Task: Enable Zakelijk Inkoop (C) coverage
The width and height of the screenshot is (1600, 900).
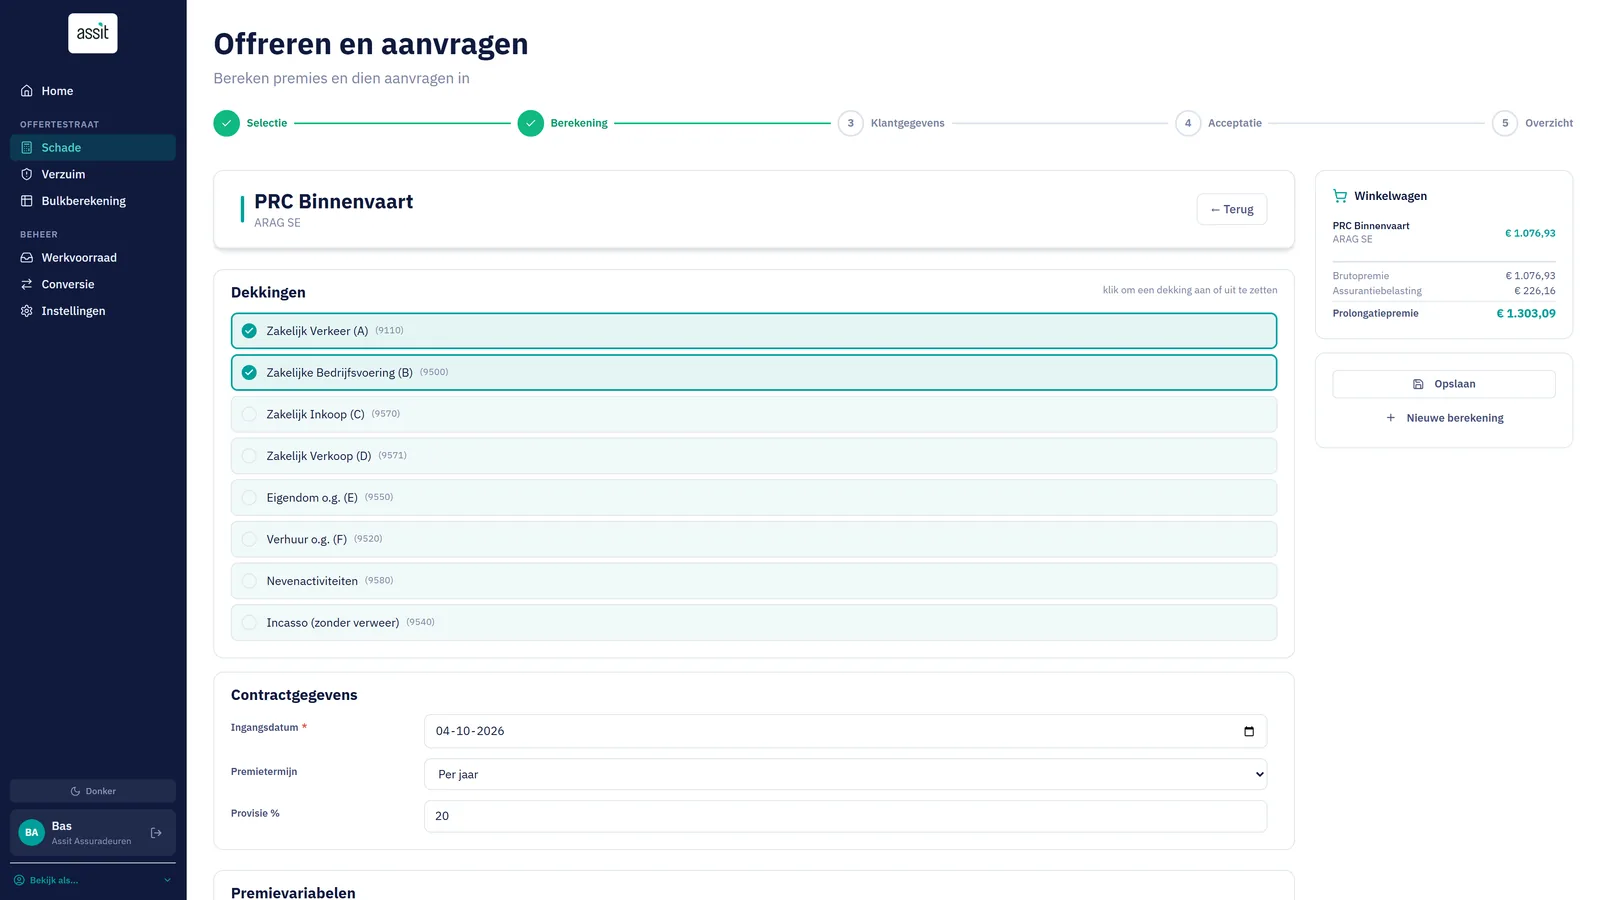Action: [x=754, y=414]
